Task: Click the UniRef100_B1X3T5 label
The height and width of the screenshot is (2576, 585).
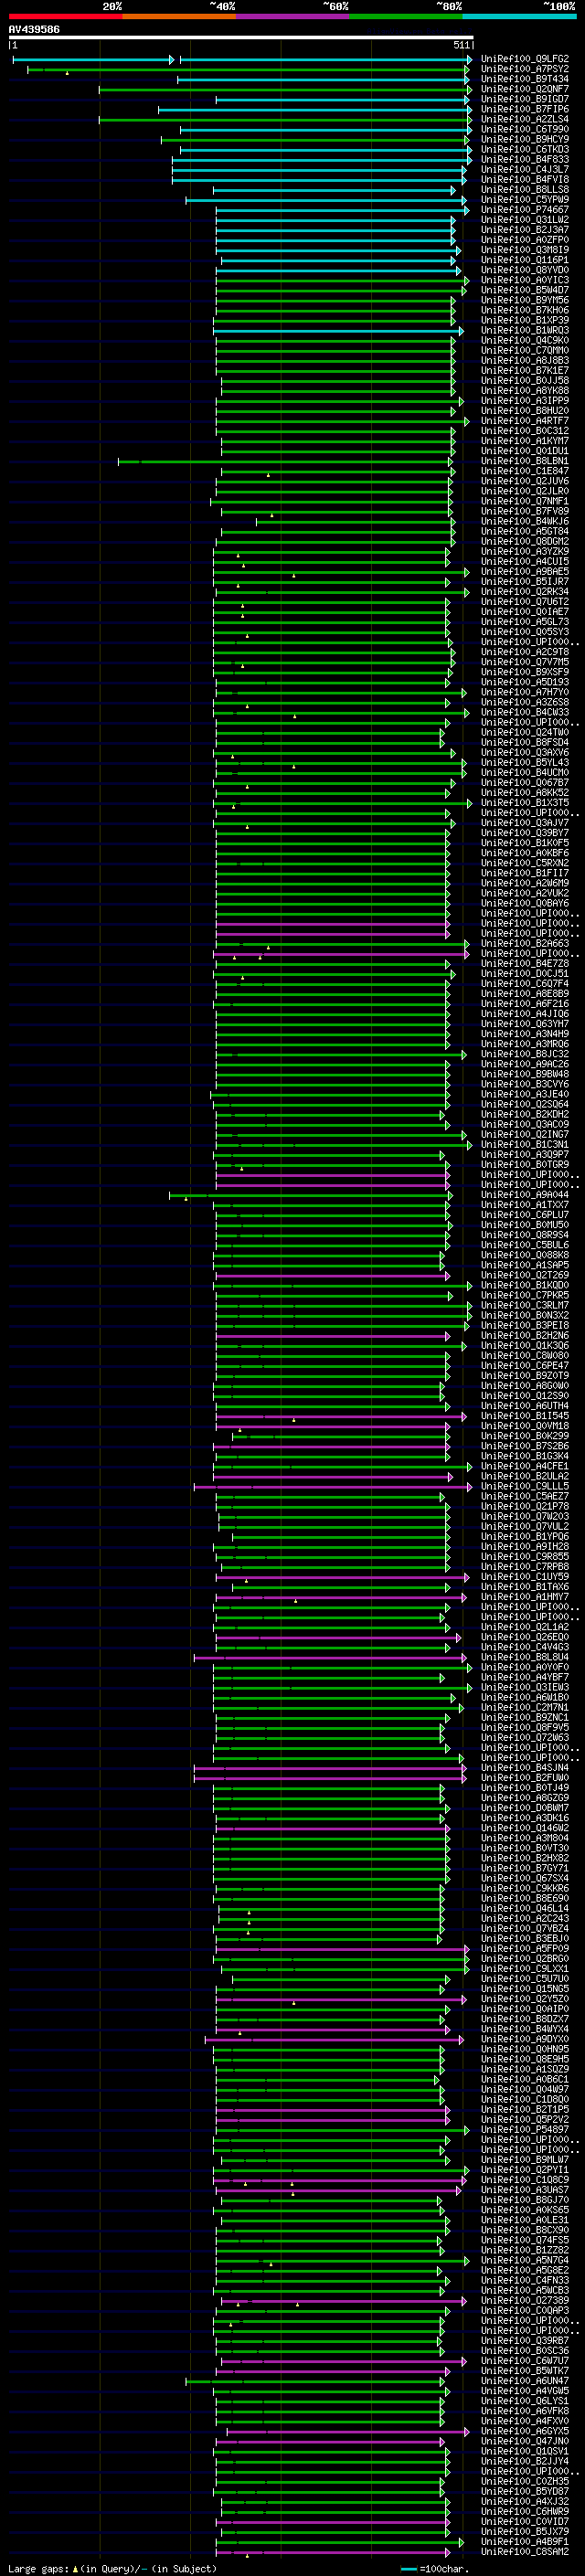Action: (x=525, y=803)
